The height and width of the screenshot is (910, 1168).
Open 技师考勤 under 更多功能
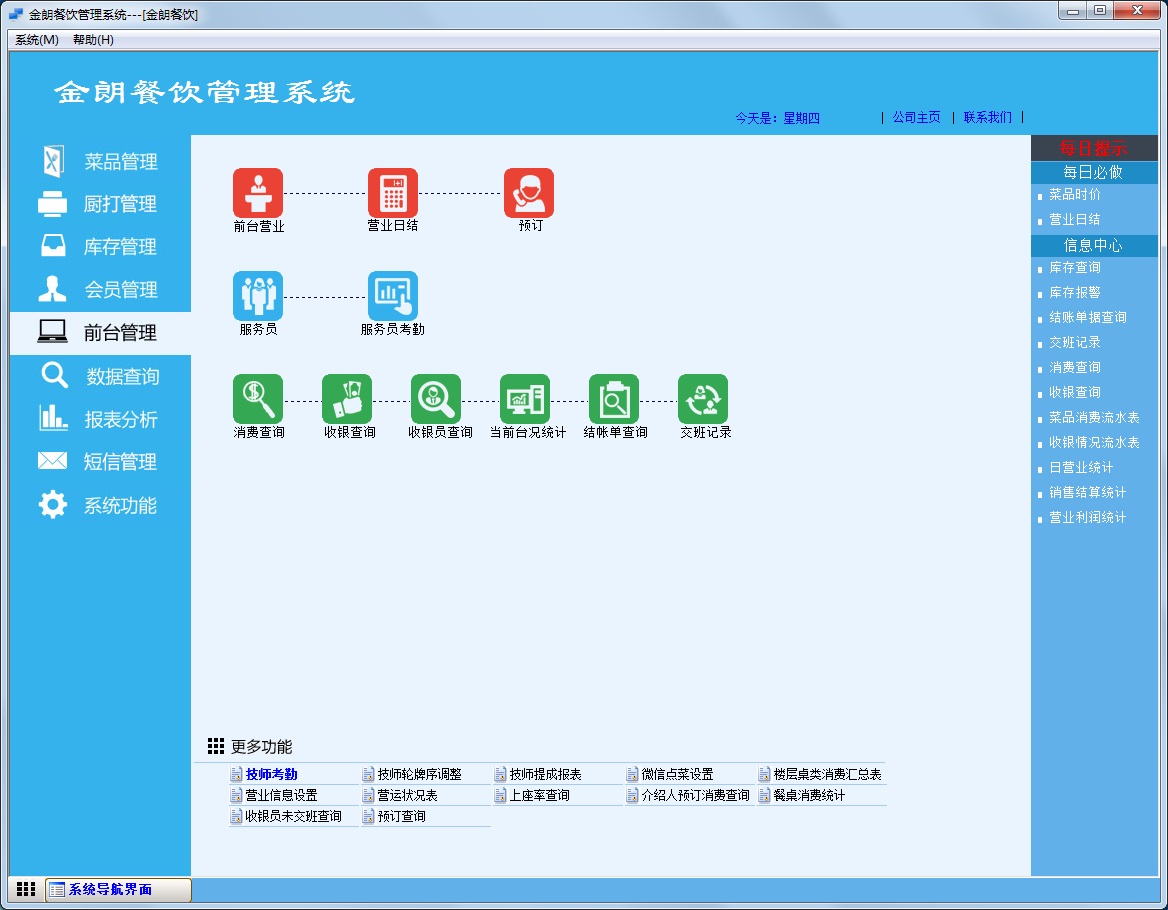tap(271, 774)
